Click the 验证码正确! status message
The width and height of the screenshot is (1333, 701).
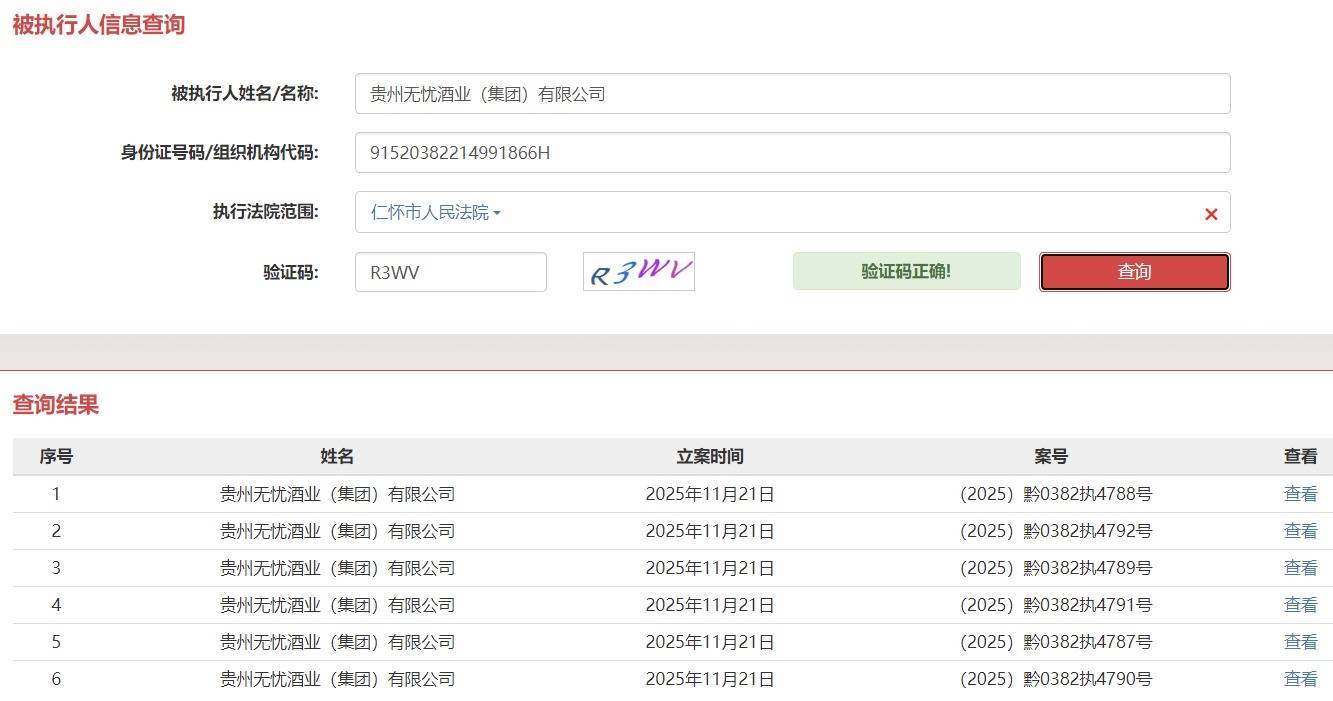[x=906, y=272]
